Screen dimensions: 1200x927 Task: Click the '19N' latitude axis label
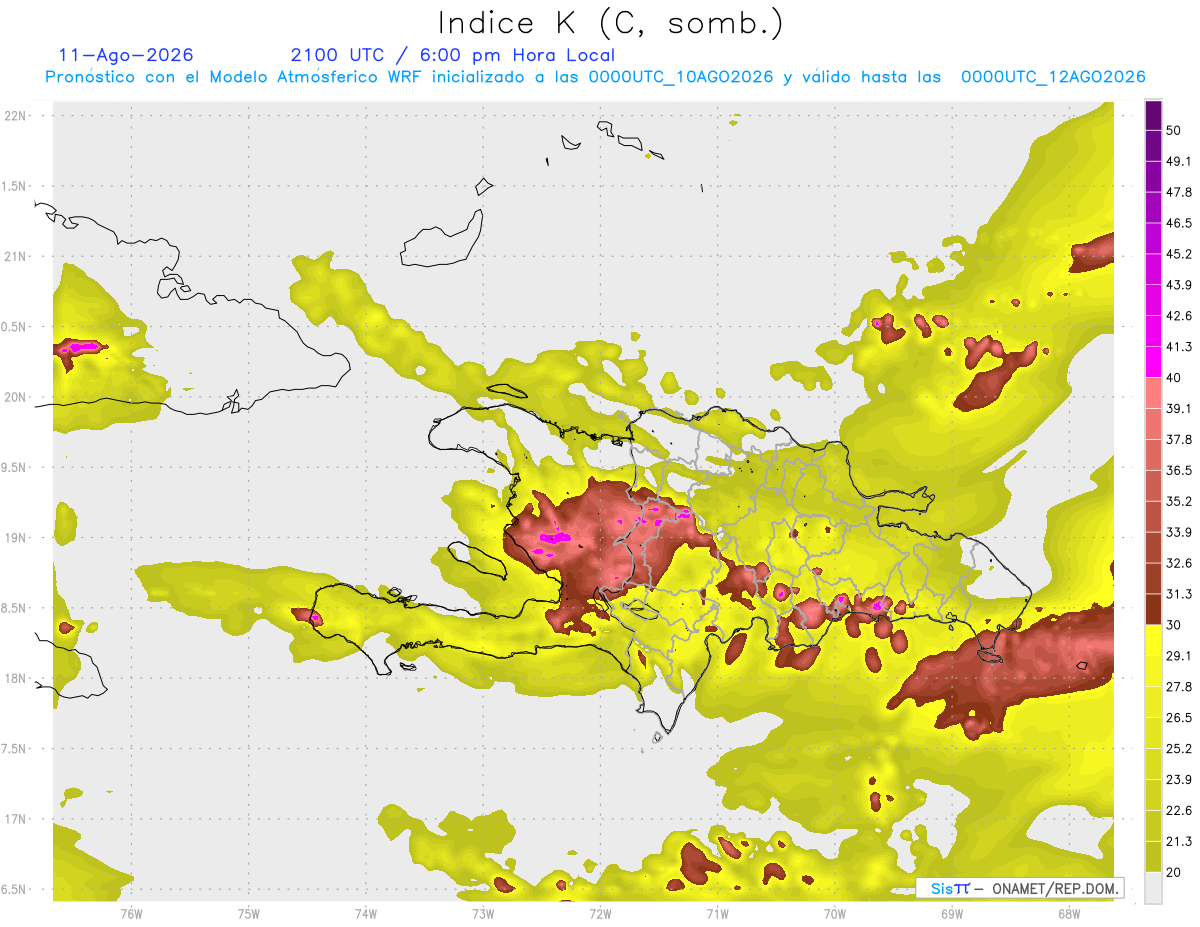coord(16,538)
